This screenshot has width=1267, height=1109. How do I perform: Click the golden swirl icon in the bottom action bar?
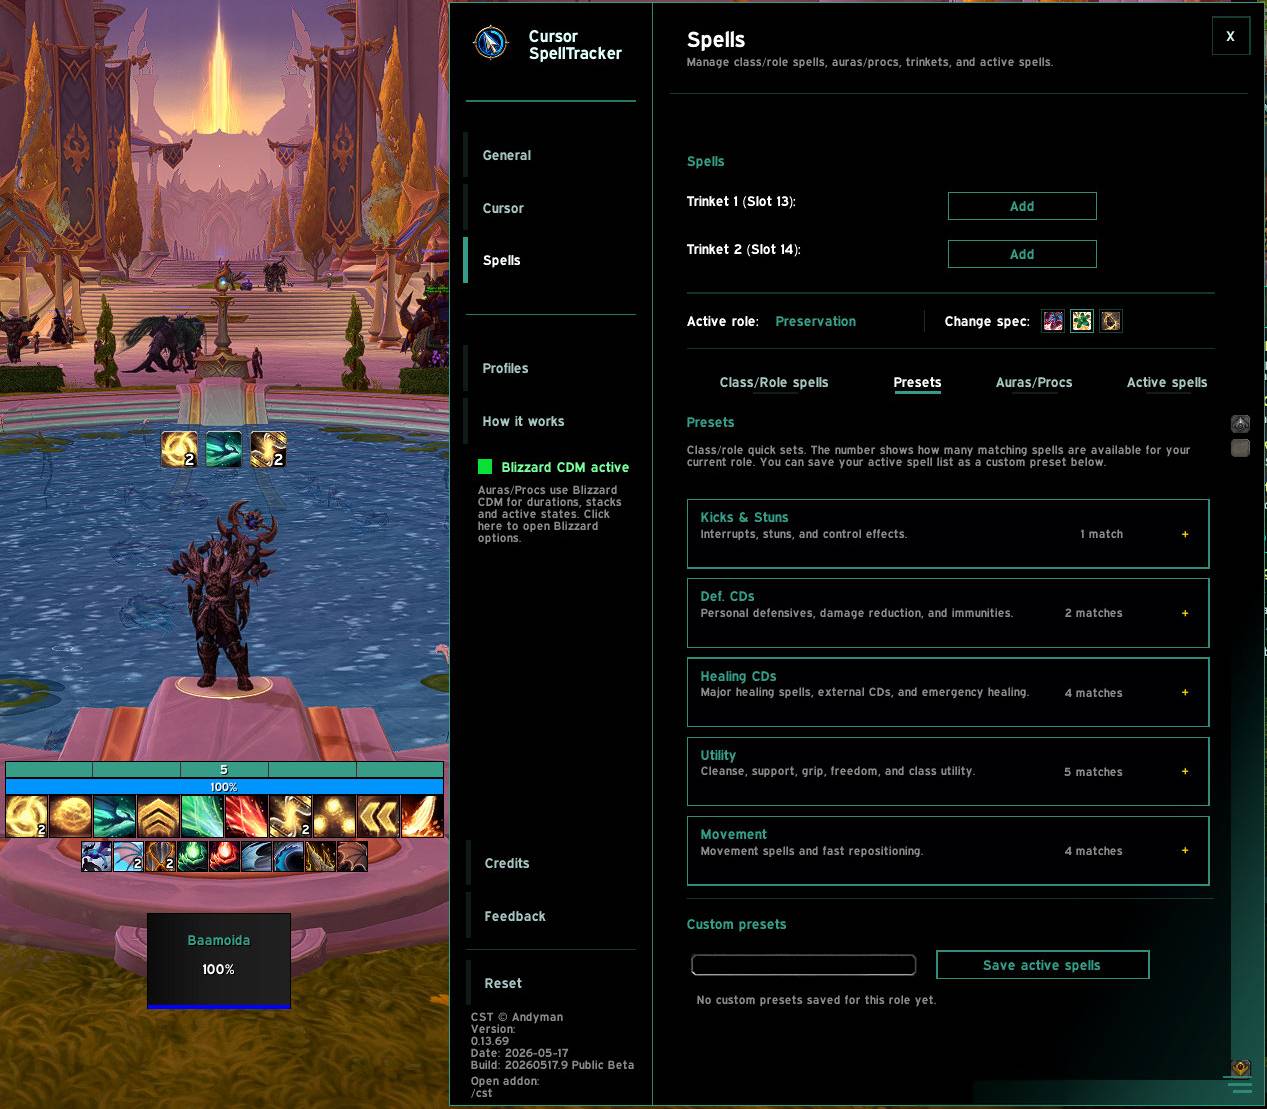click(26, 816)
